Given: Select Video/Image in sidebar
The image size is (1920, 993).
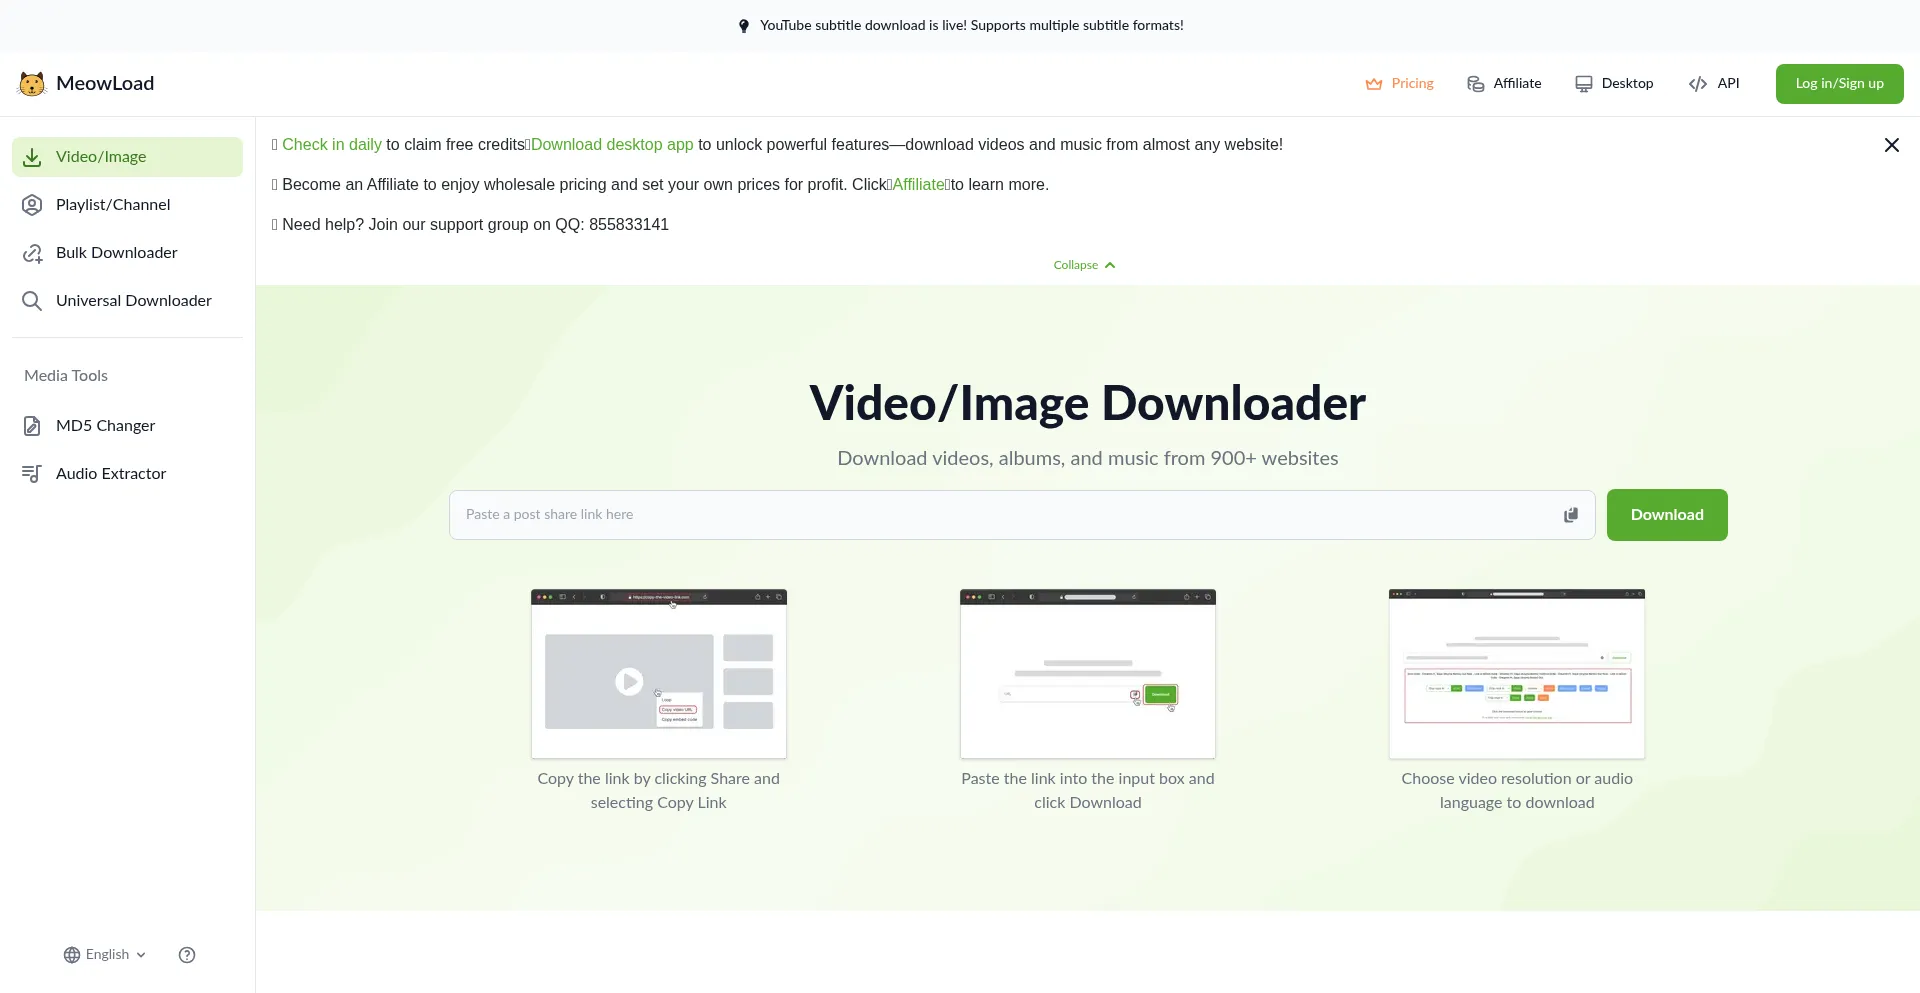Looking at the screenshot, I should pyautogui.click(x=127, y=157).
